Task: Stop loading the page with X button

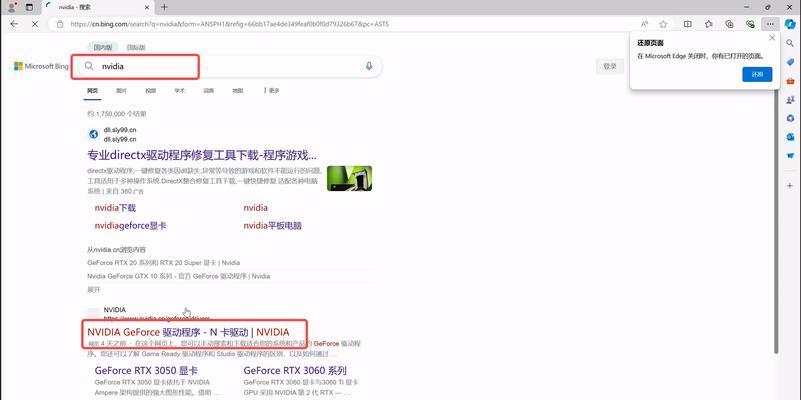Action: pyautogui.click(x=34, y=24)
